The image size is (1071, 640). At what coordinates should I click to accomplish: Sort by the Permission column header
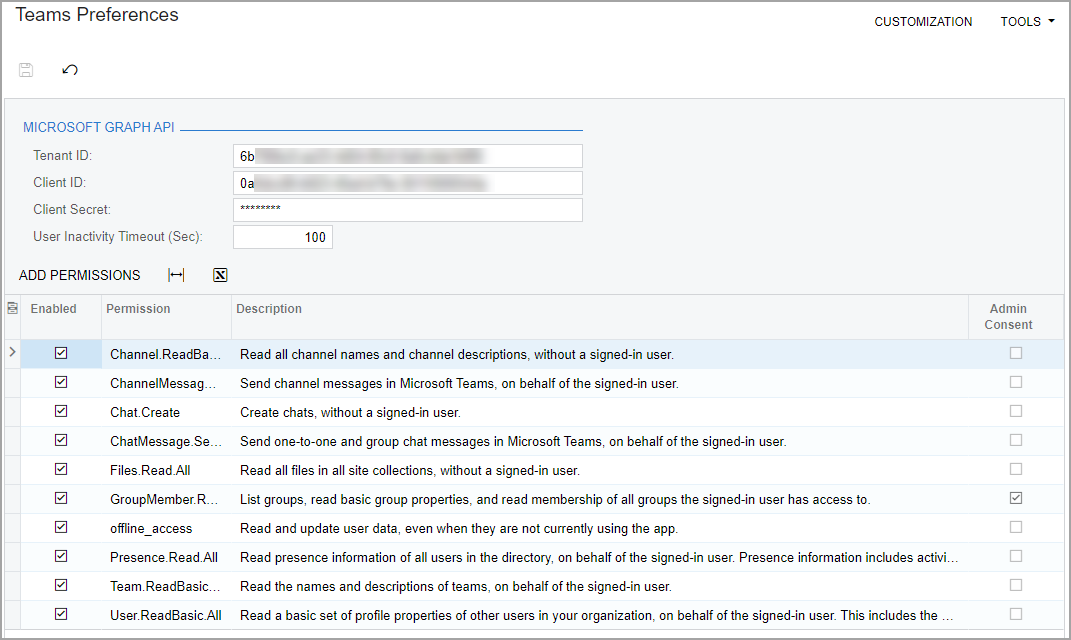click(139, 309)
